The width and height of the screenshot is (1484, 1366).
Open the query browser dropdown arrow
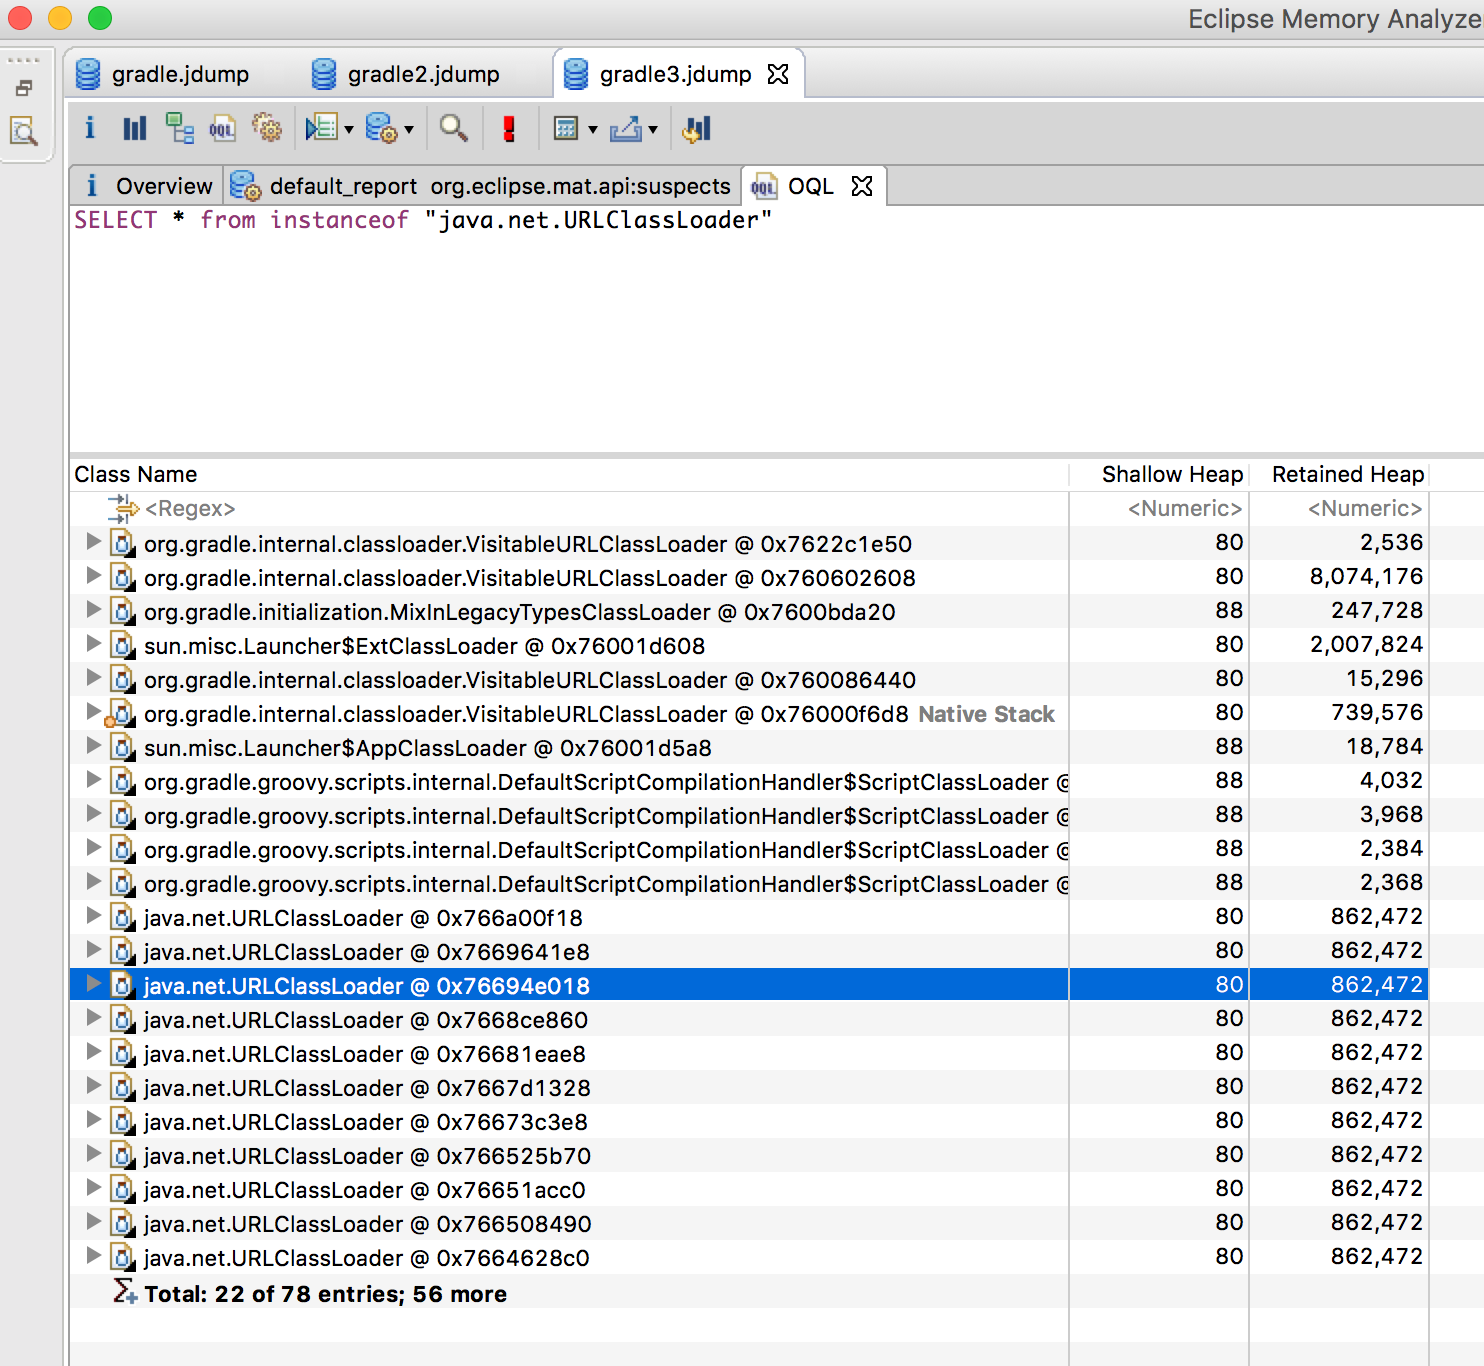(349, 130)
